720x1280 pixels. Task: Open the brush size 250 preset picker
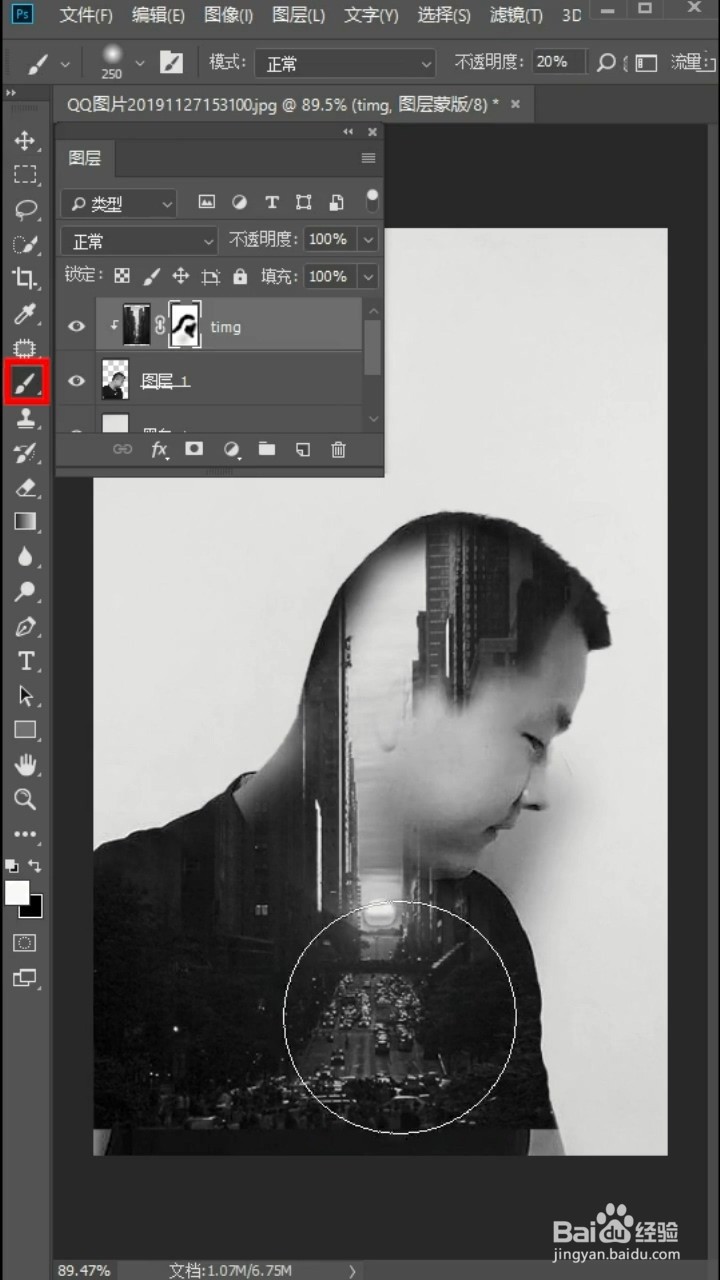tap(122, 62)
